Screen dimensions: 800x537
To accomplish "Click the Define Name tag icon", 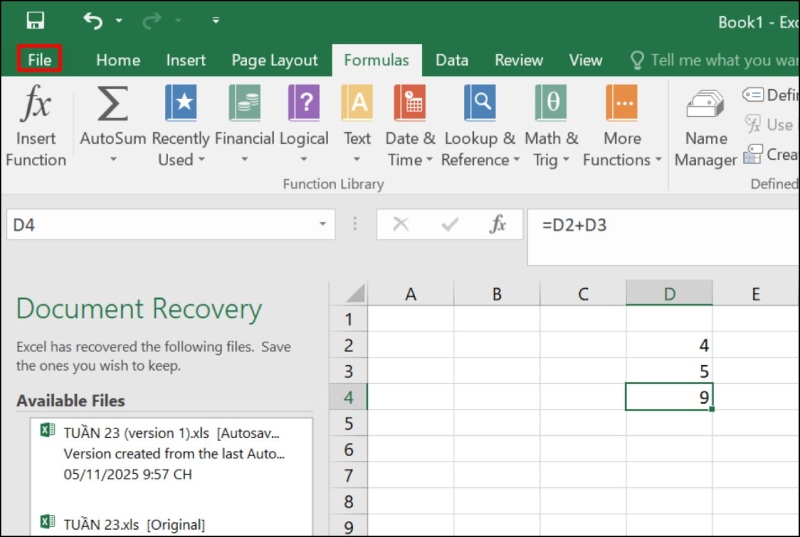I will (753, 95).
